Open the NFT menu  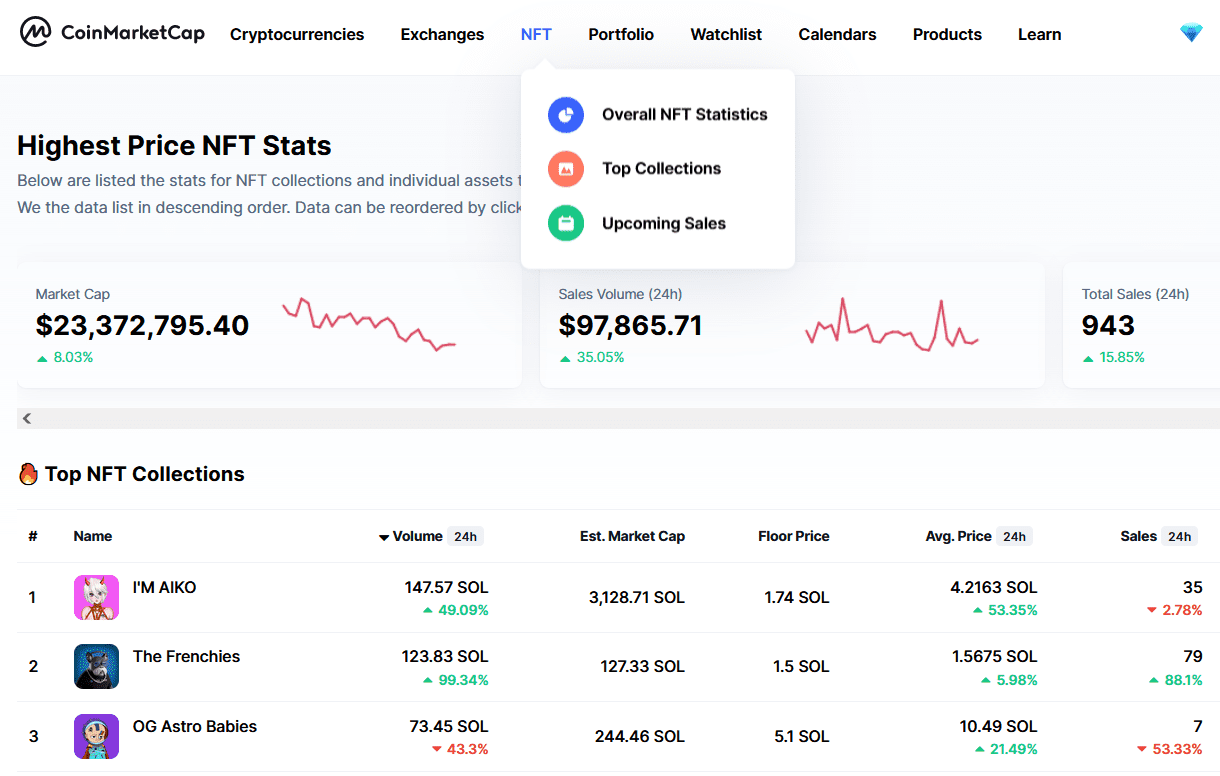(x=536, y=34)
